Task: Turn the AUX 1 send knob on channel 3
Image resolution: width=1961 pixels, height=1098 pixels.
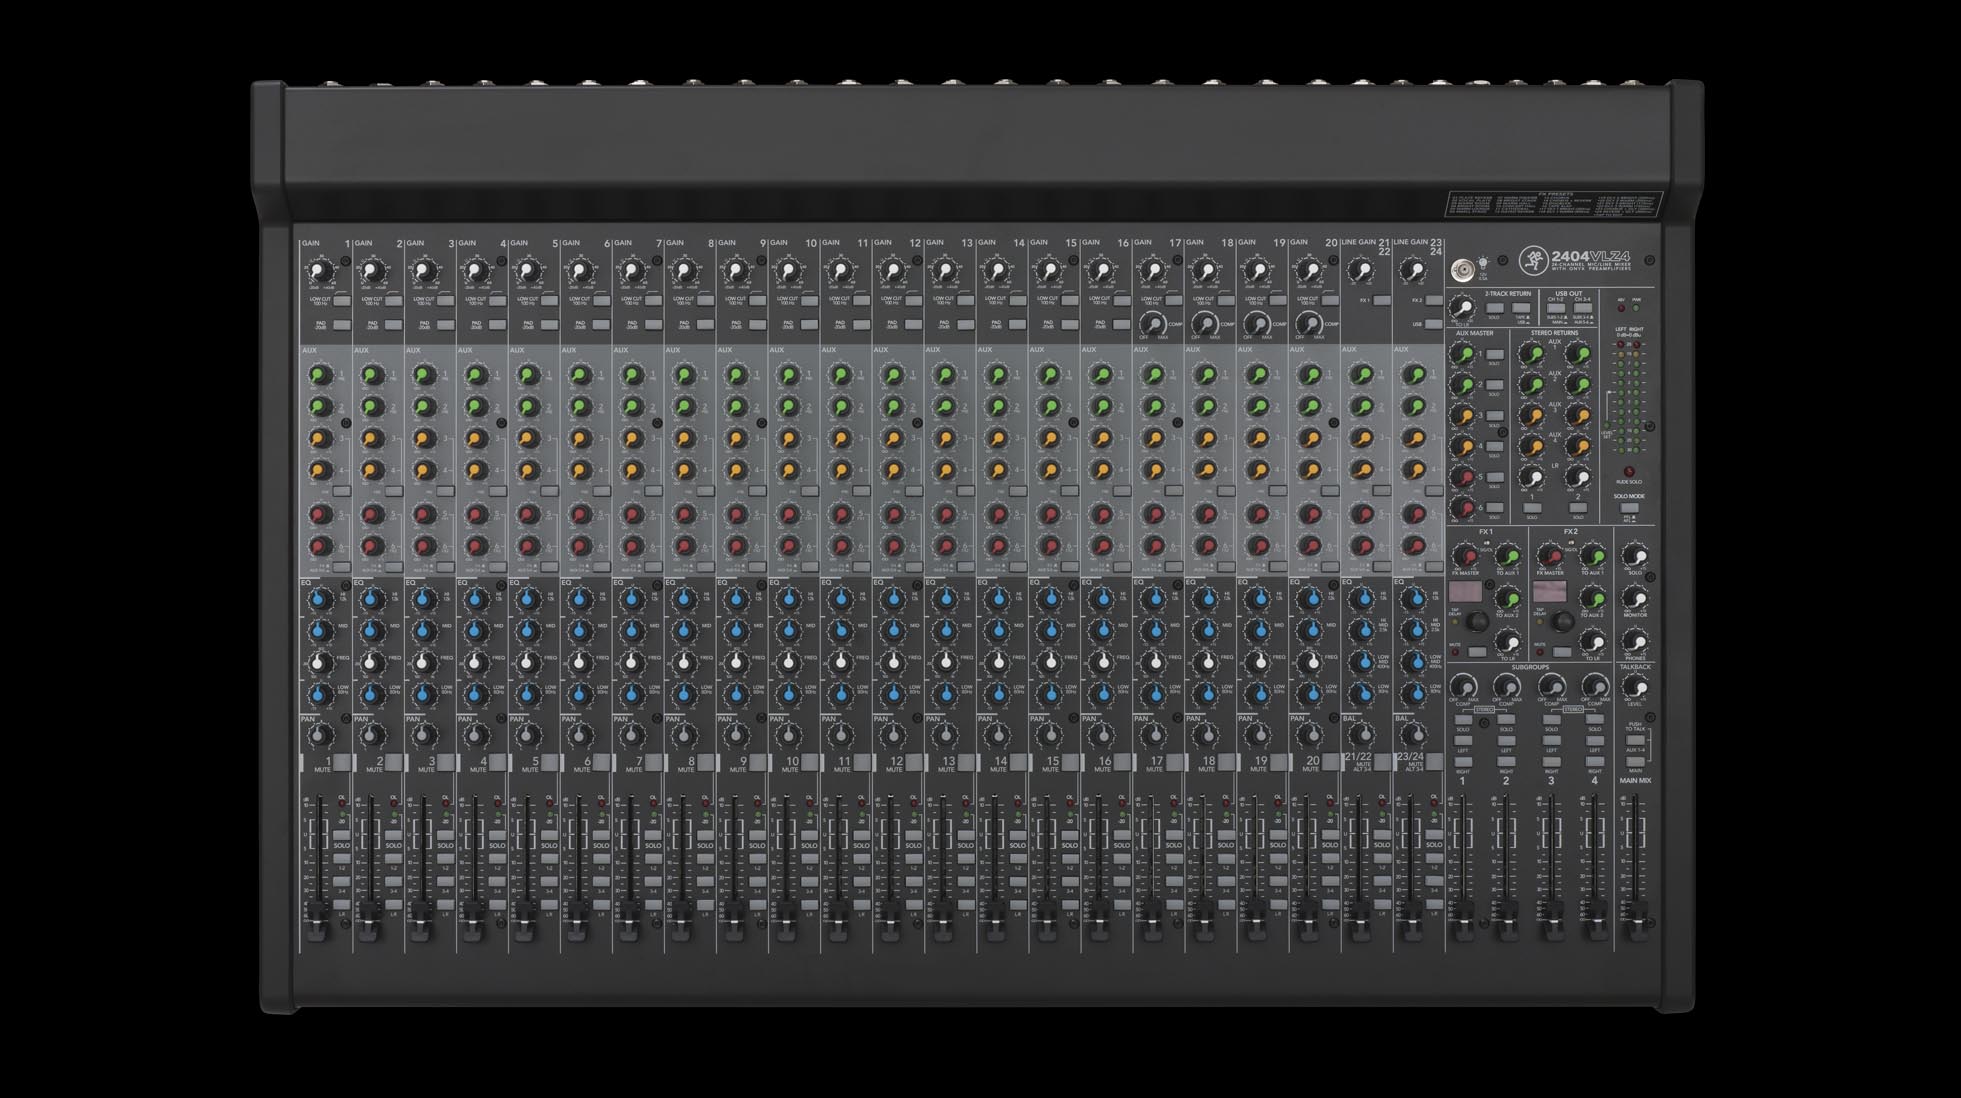Action: click(x=422, y=374)
